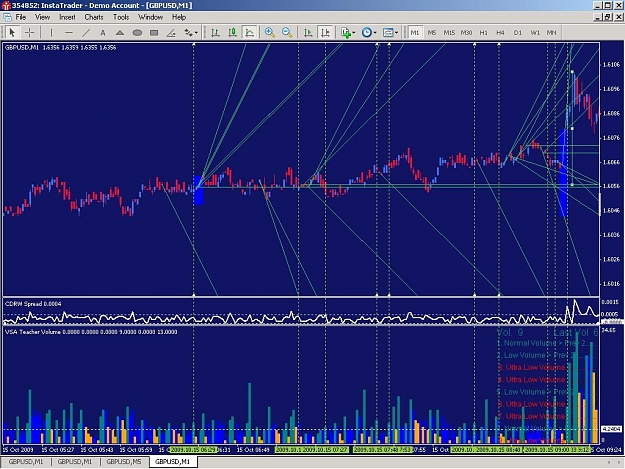Pick the trendline by angle tool
The image size is (625, 469).
pyautogui.click(x=171, y=32)
